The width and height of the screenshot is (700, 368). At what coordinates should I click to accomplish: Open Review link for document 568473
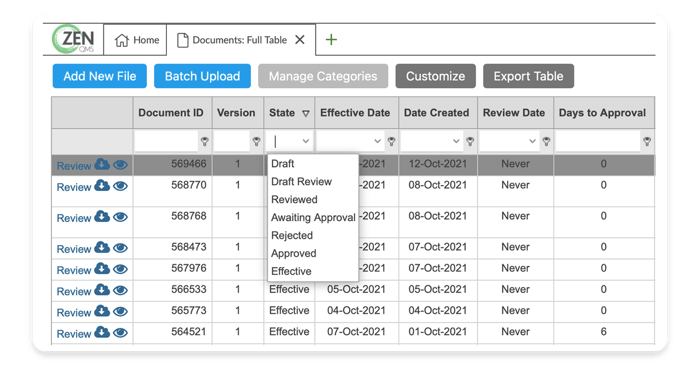pyautogui.click(x=74, y=249)
